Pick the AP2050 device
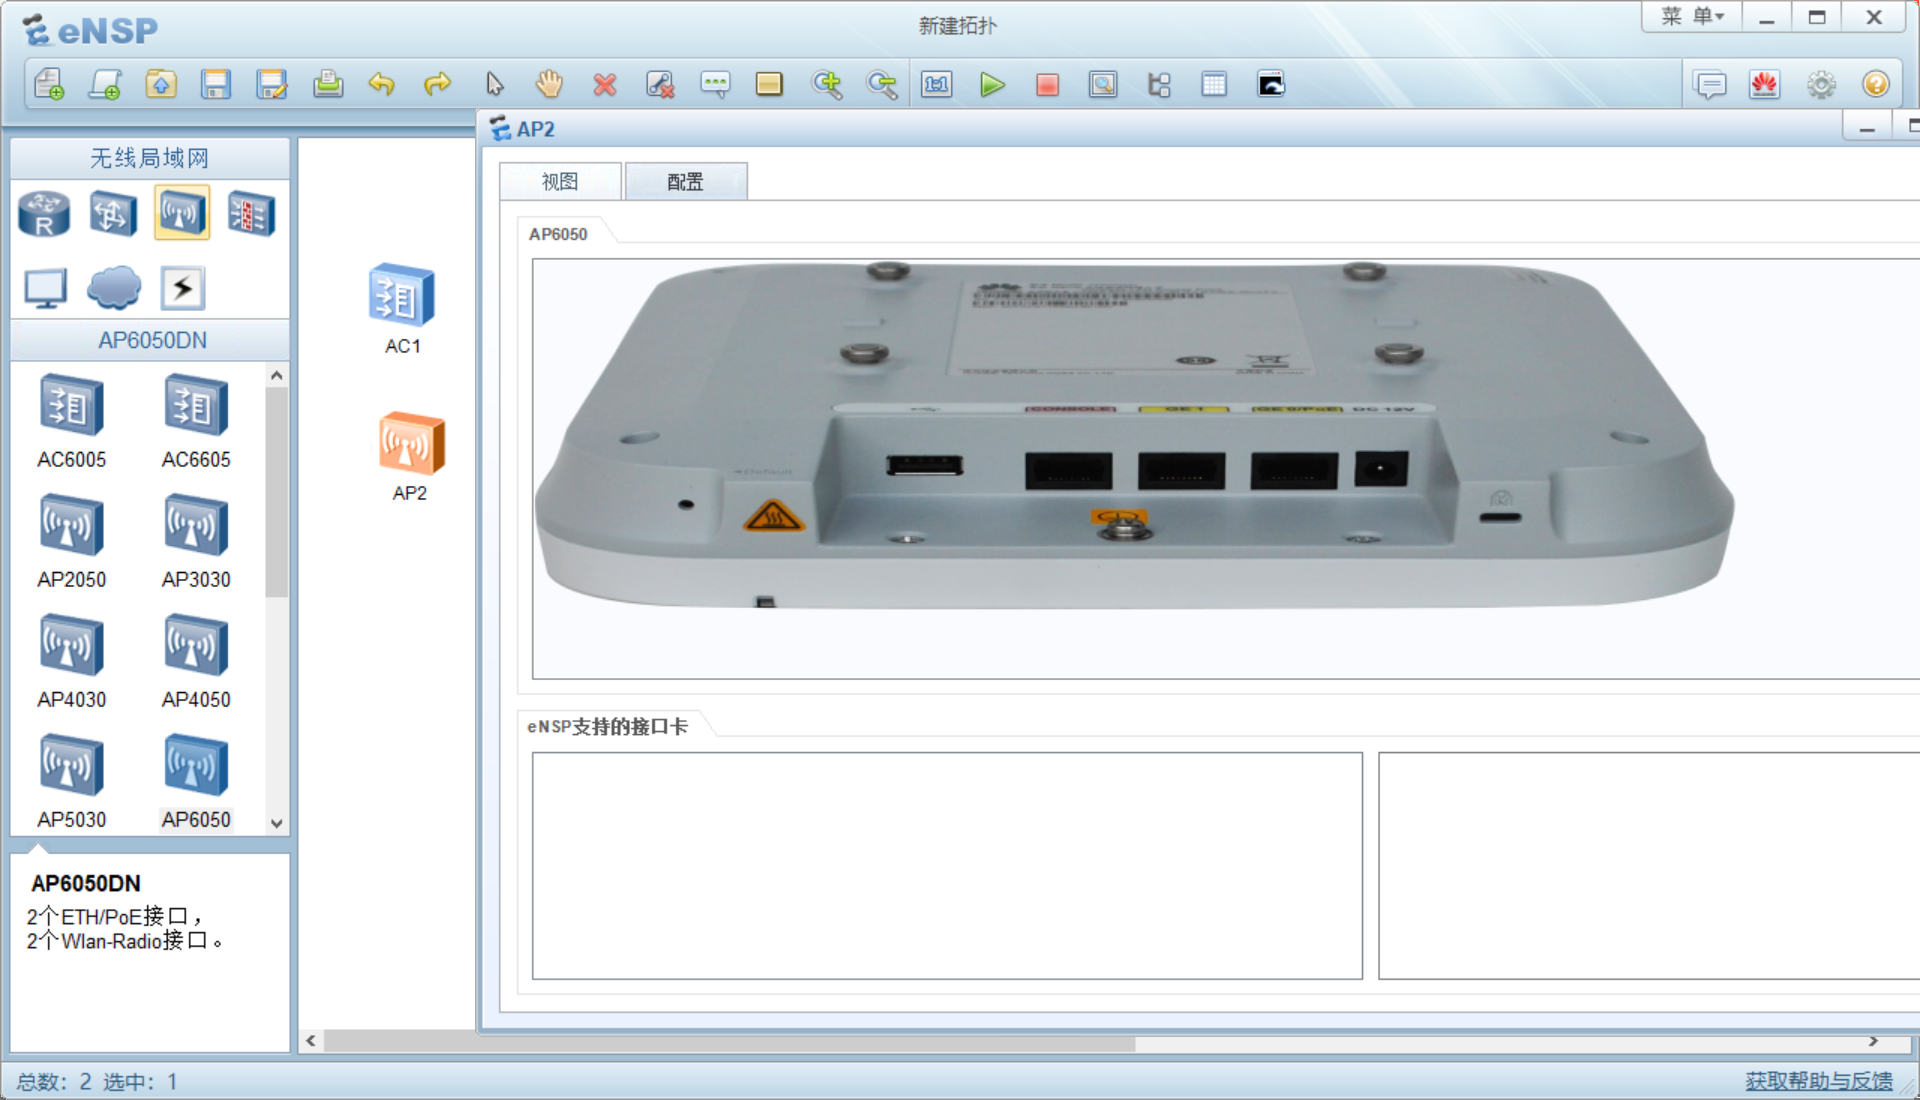The height and width of the screenshot is (1100, 1920). point(71,541)
